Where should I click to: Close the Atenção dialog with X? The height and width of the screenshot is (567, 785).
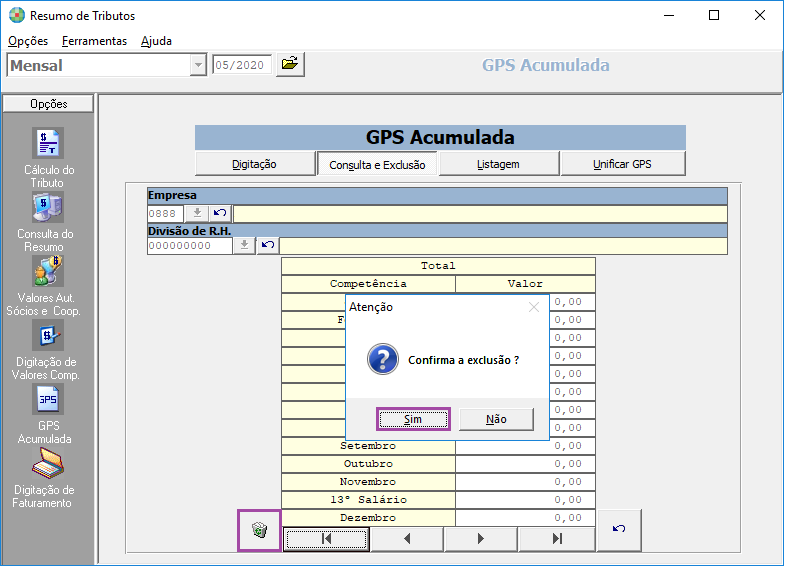[534, 307]
